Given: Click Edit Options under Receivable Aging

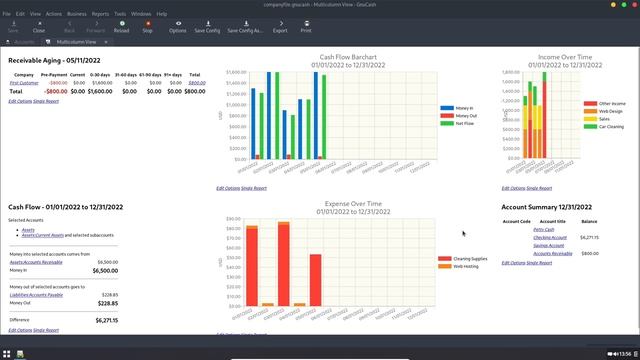Looking at the screenshot, I should pyautogui.click(x=20, y=101).
